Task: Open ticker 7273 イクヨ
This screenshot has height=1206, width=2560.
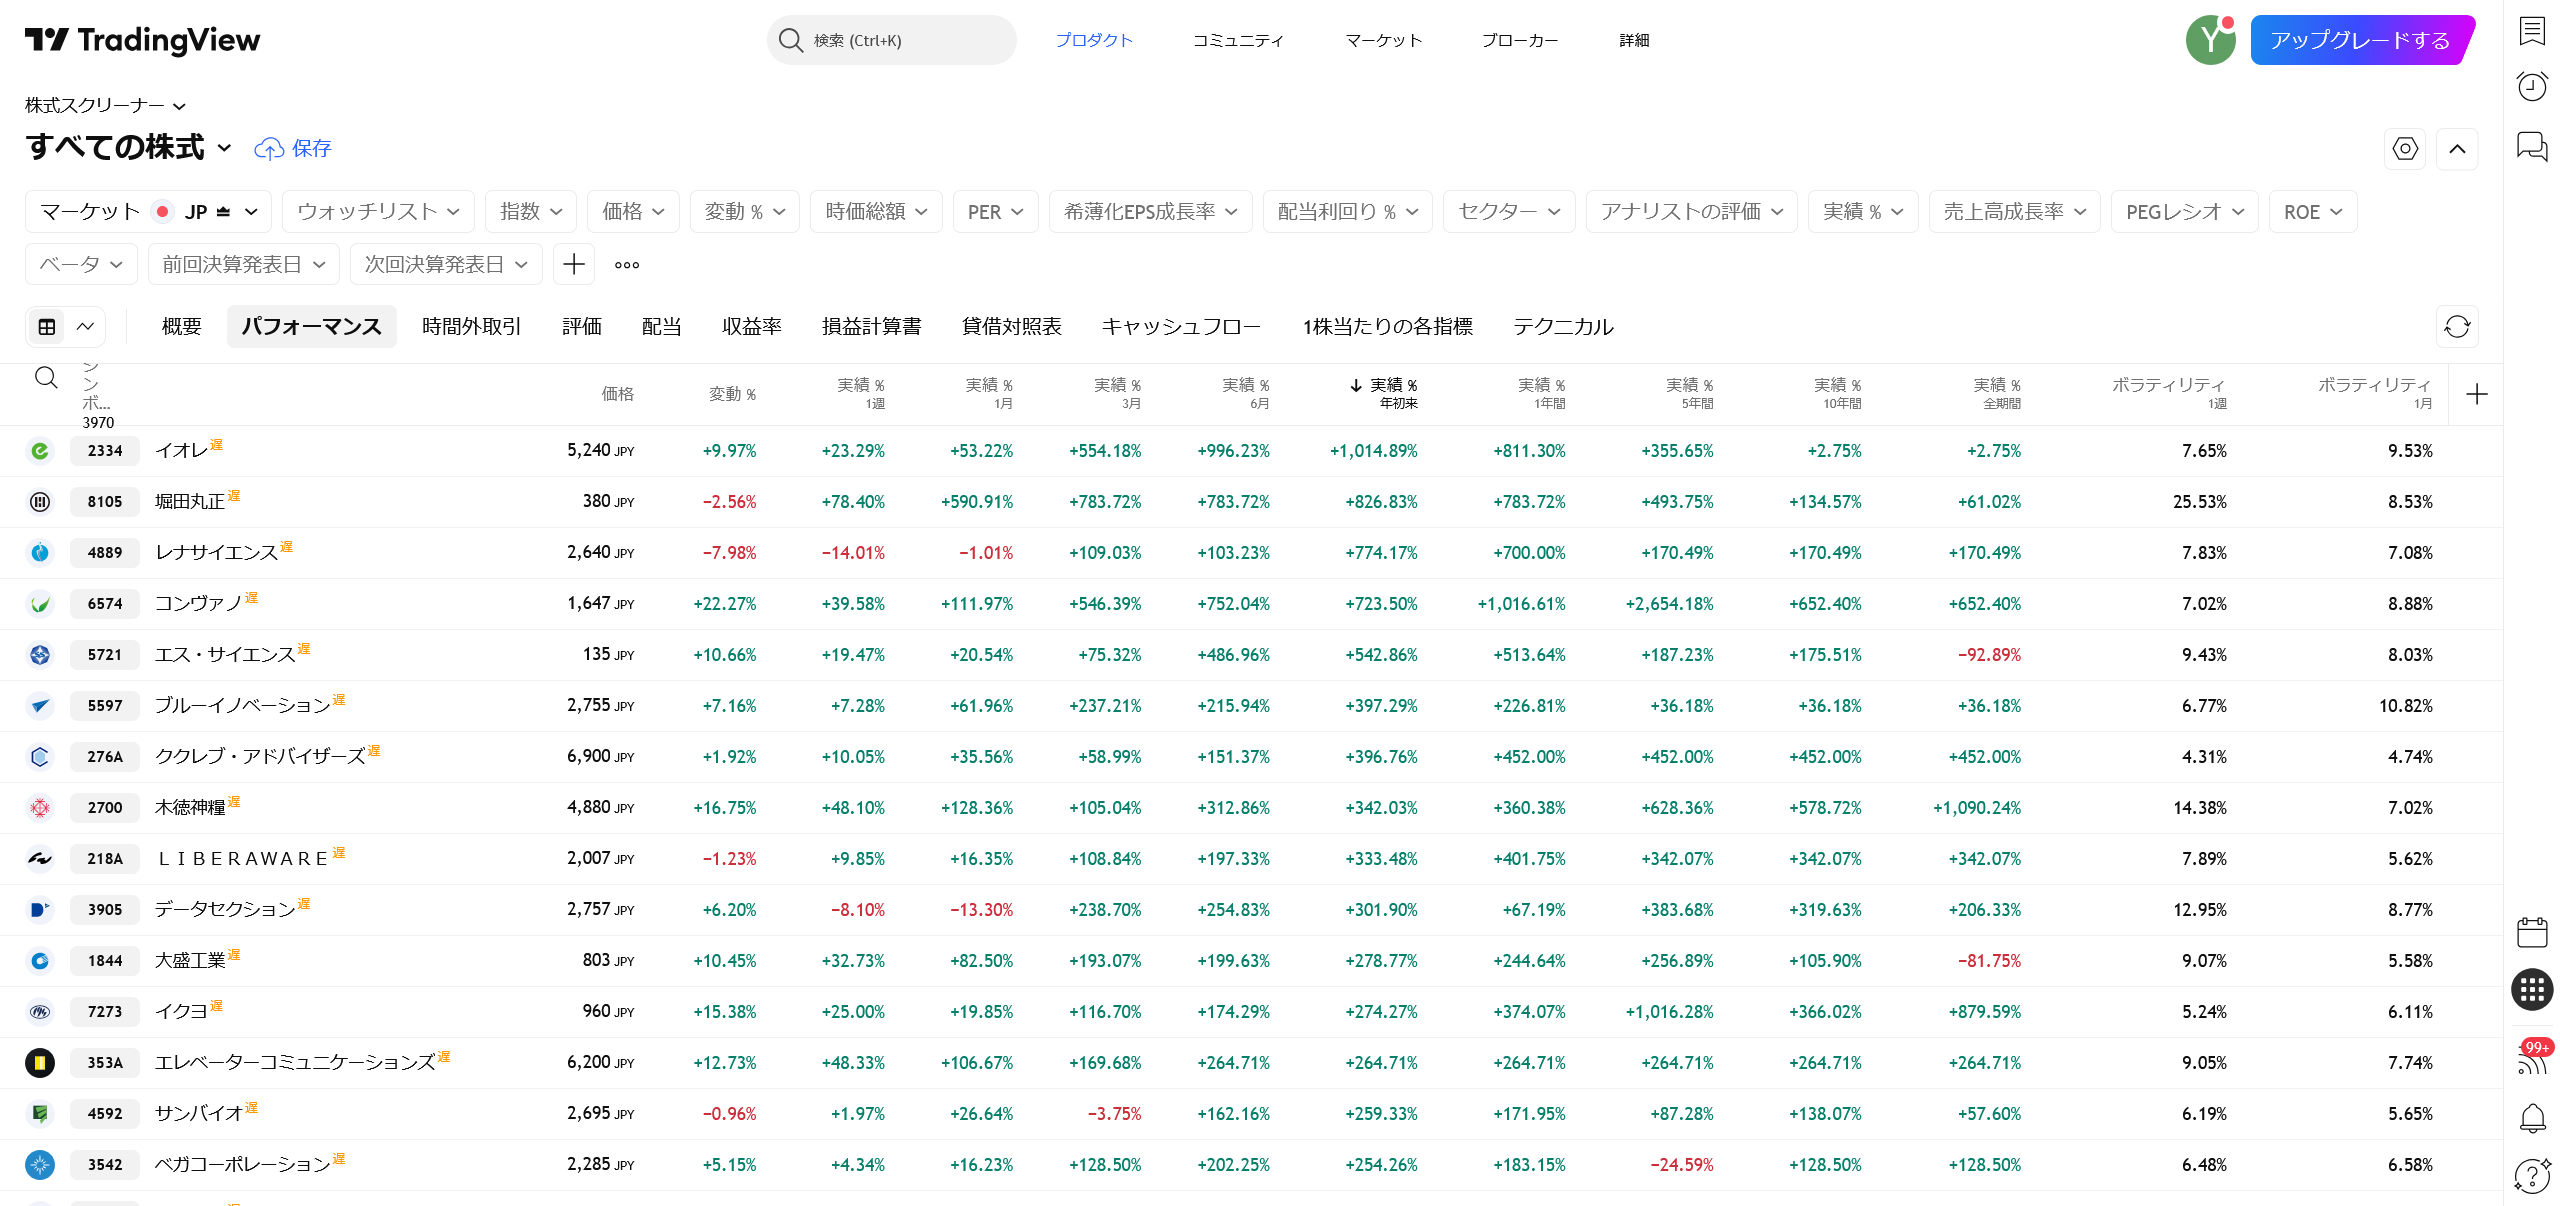Action: 104,1012
